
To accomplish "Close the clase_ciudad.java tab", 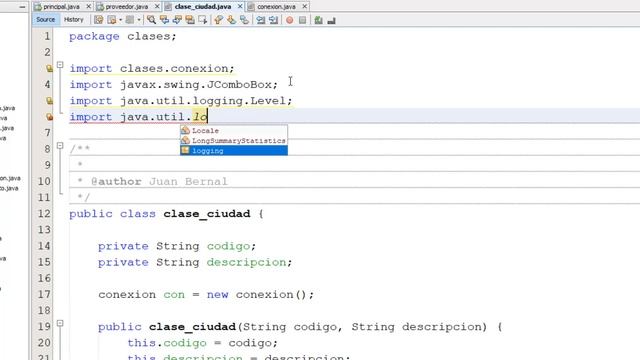I will coord(240,7).
